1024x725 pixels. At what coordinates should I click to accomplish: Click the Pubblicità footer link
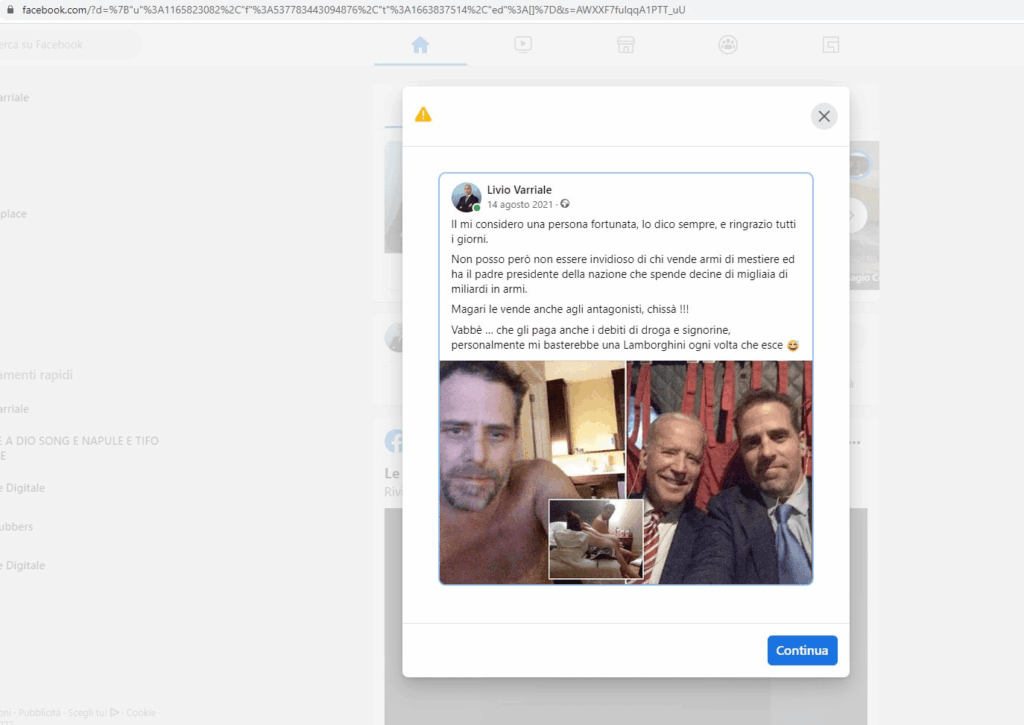pyautogui.click(x=39, y=713)
